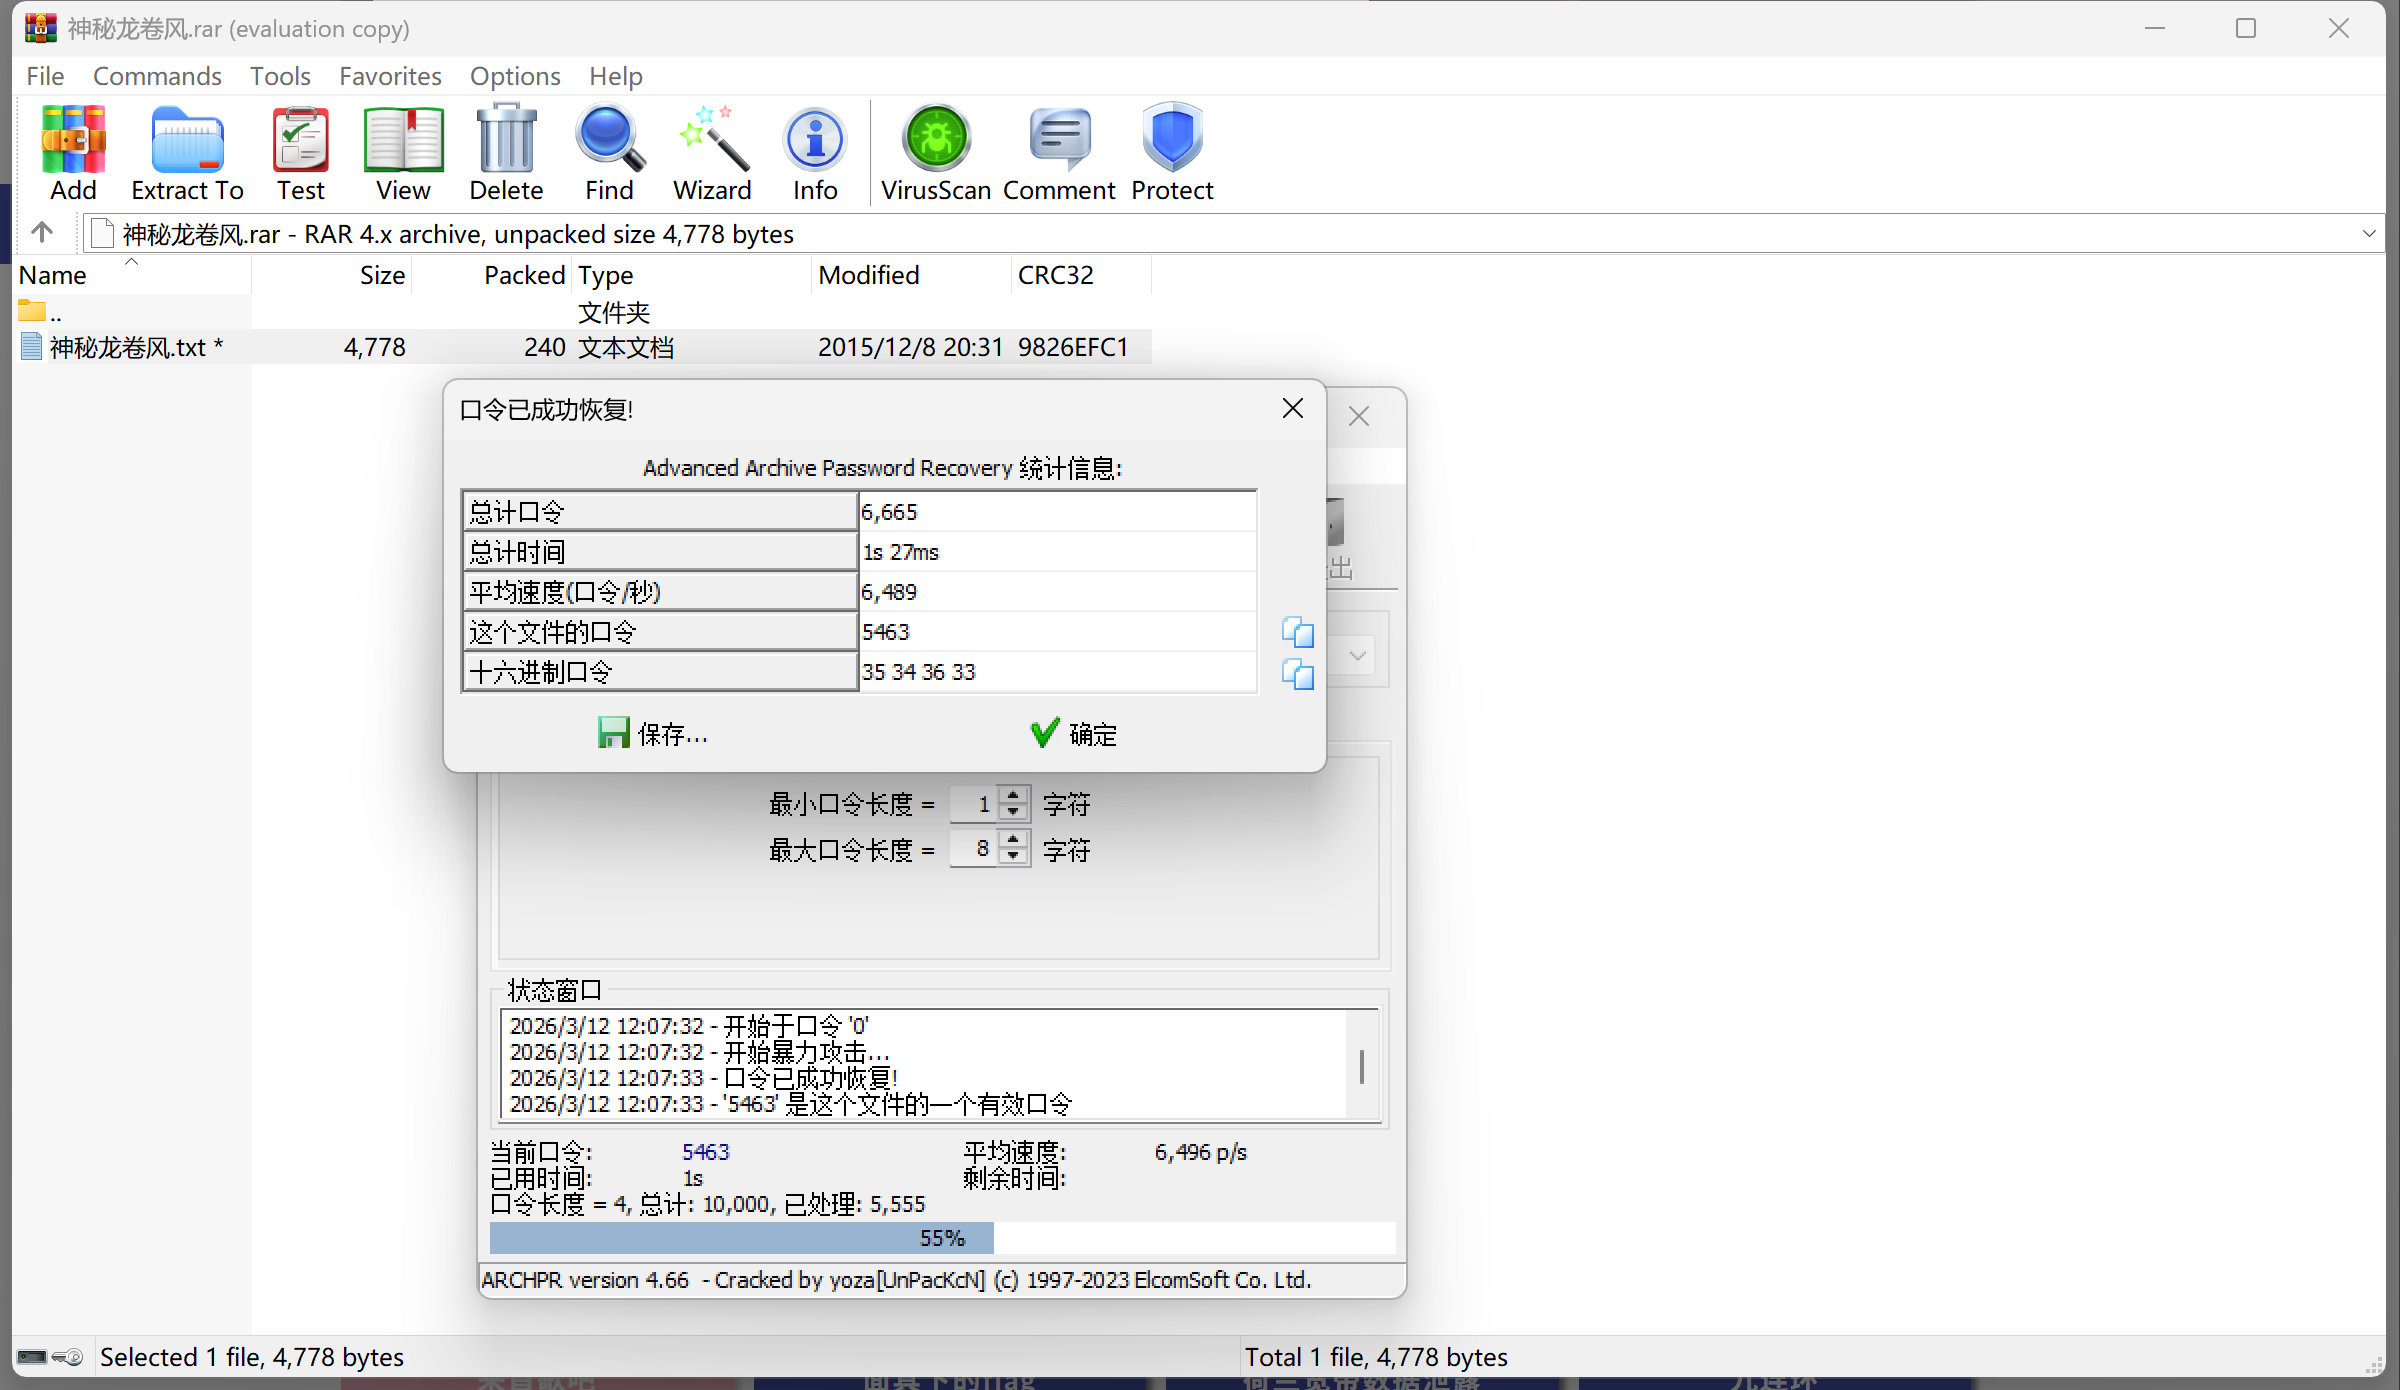Open the Favorites menu
This screenshot has width=2400, height=1390.
pos(390,76)
